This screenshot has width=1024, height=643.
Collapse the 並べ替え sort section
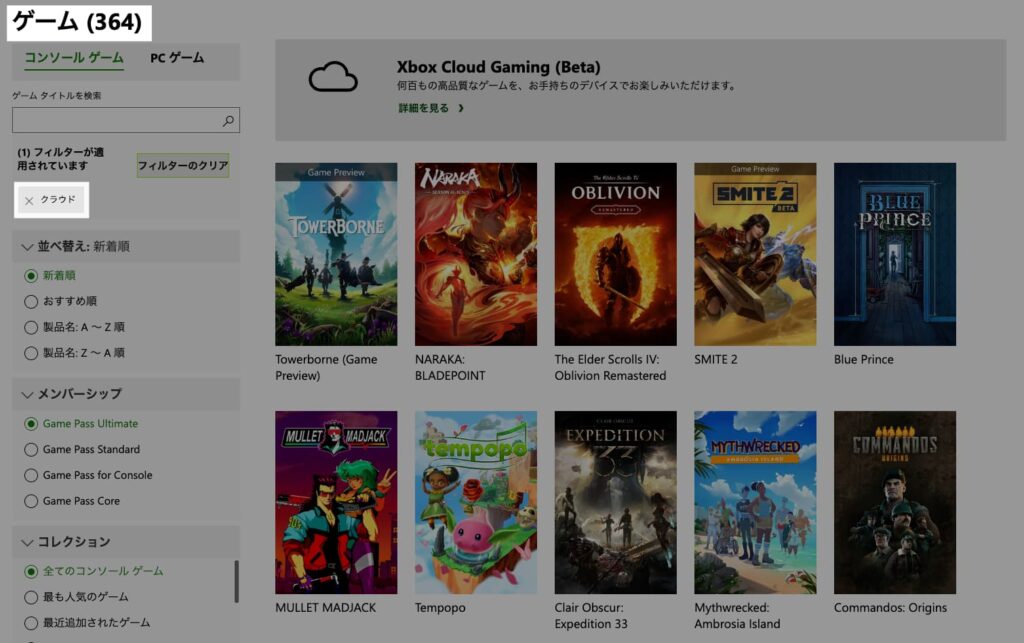126,247
